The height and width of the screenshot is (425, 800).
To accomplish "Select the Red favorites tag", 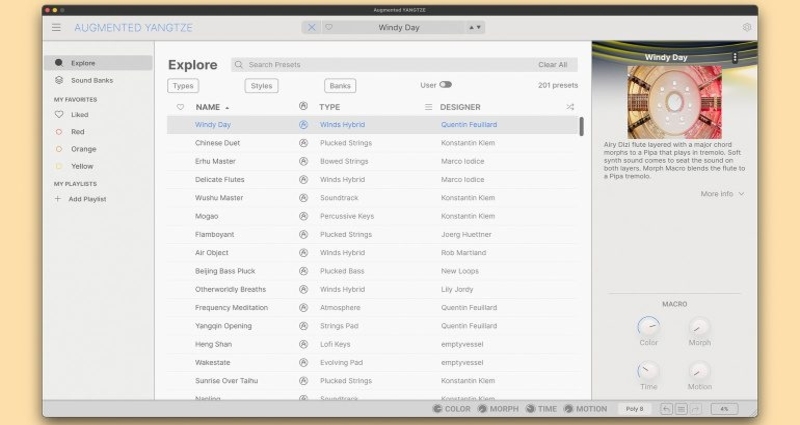I will [78, 132].
